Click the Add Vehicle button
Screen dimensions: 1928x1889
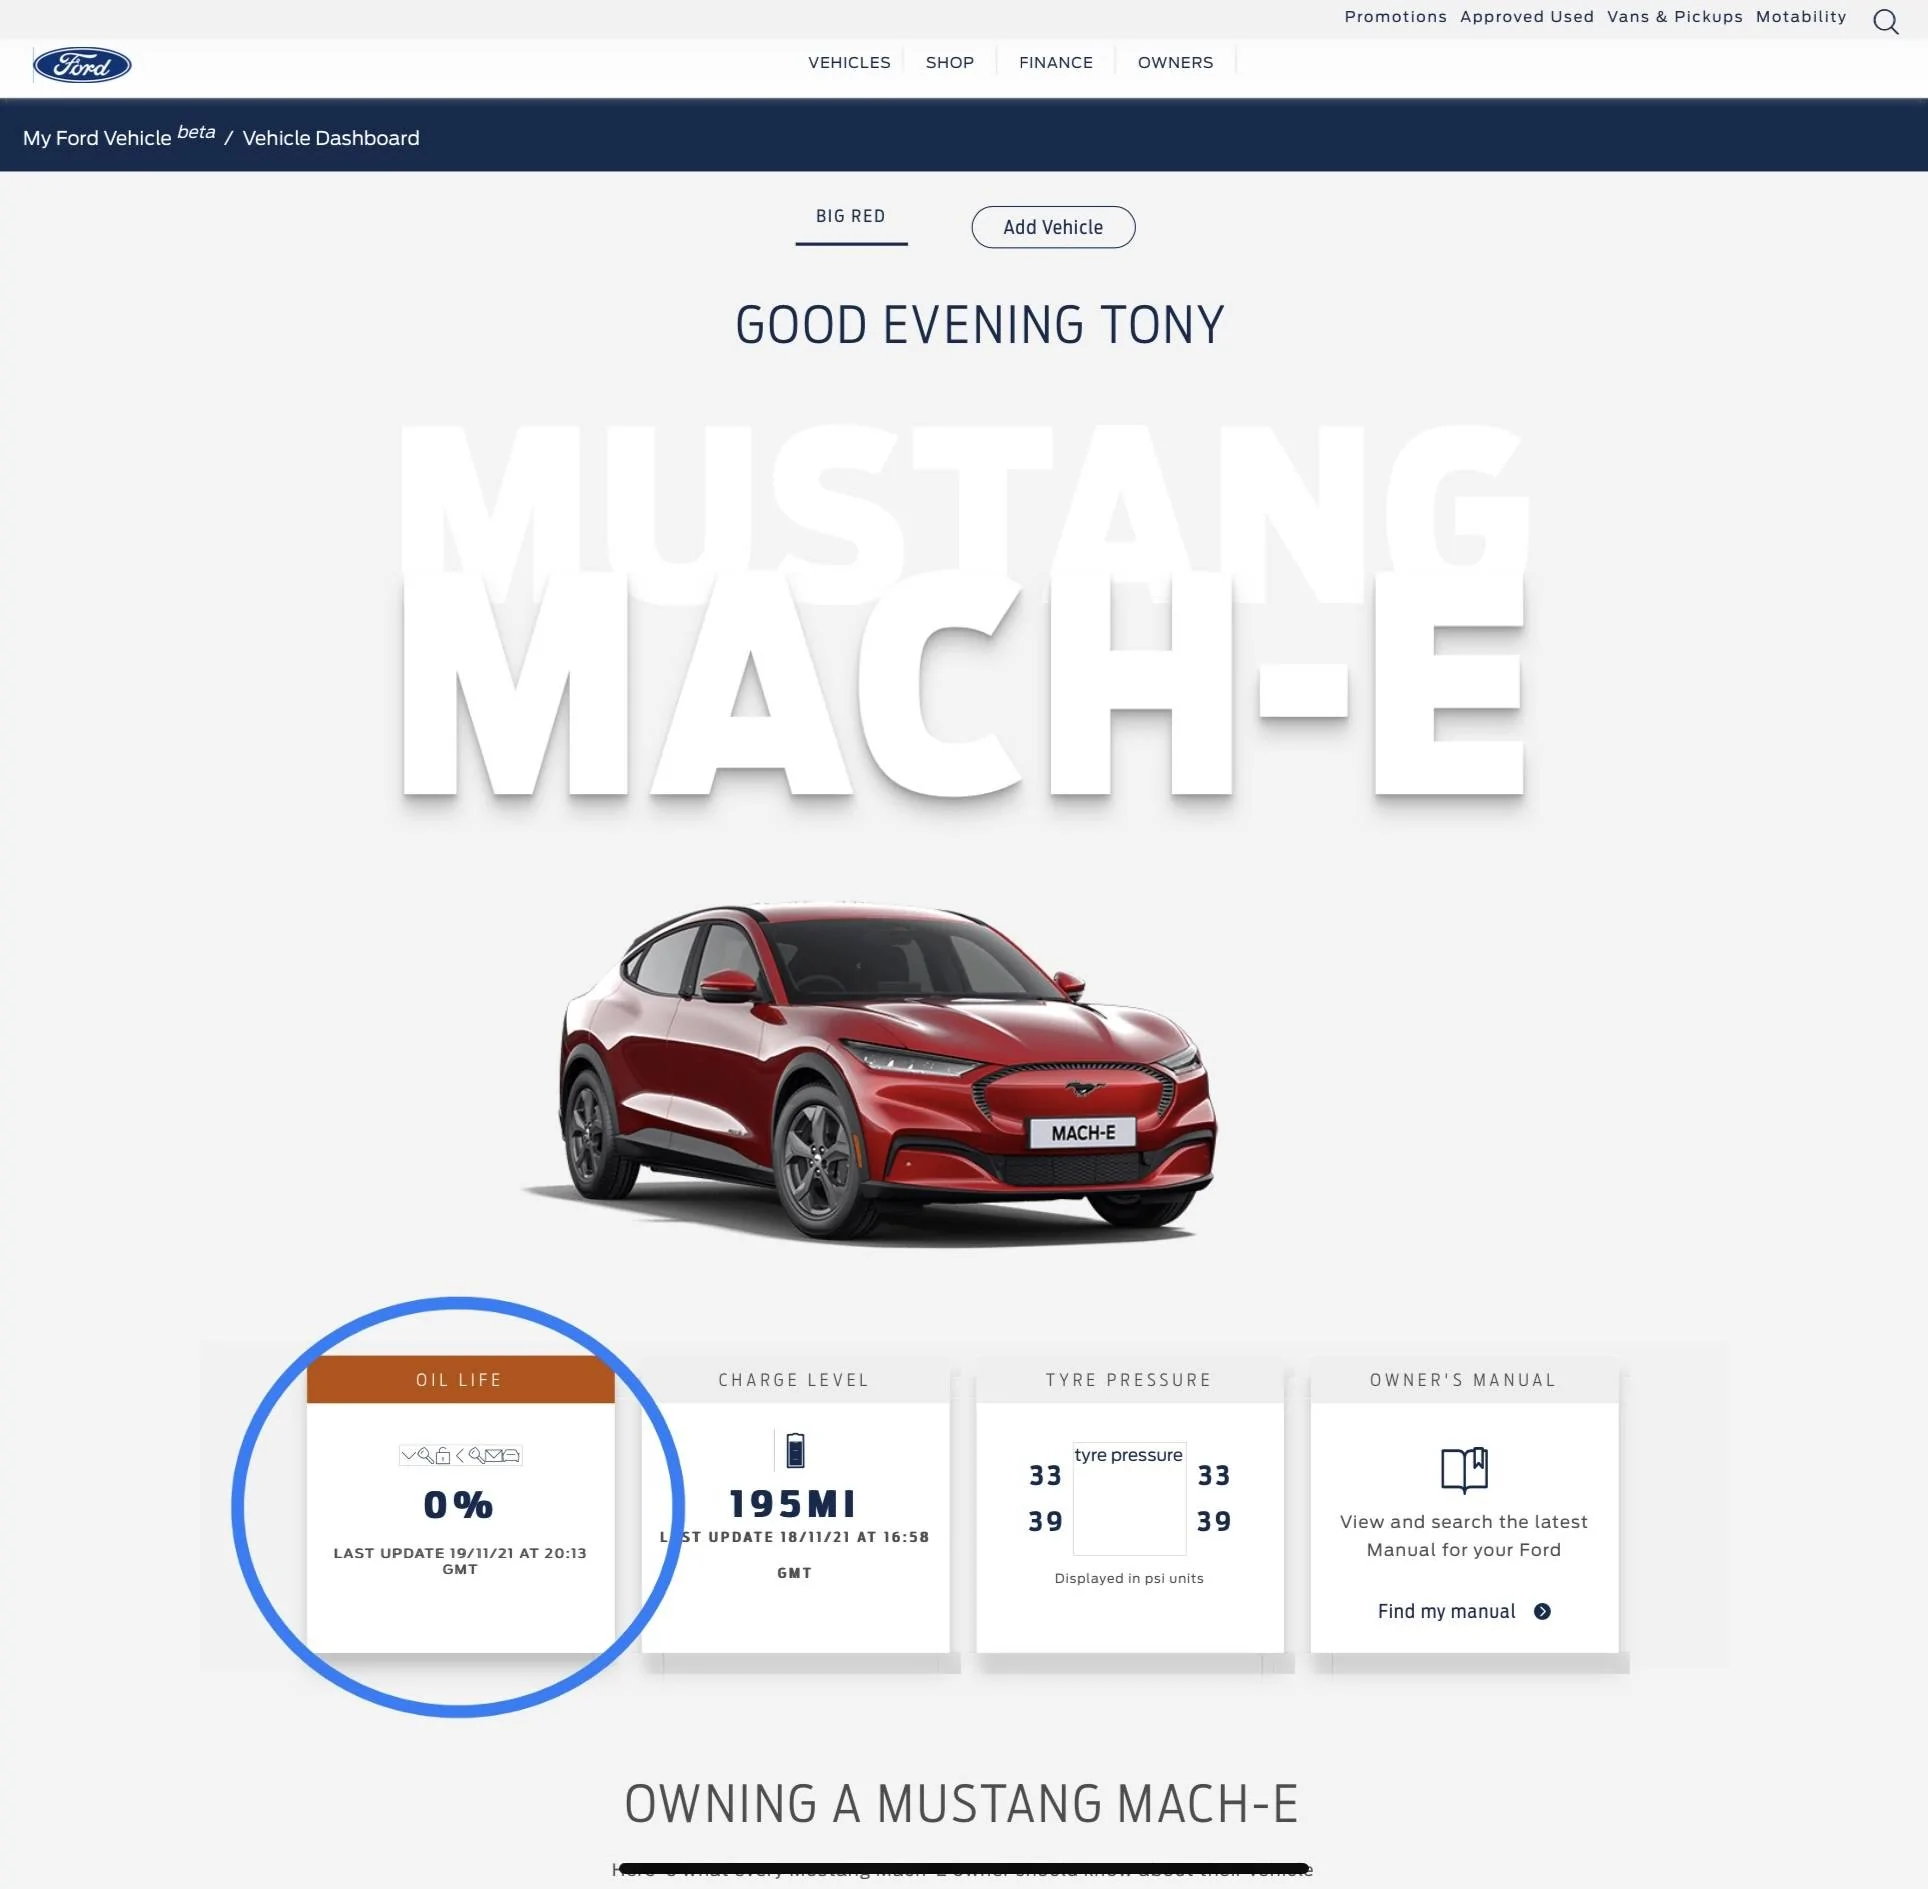(1053, 227)
